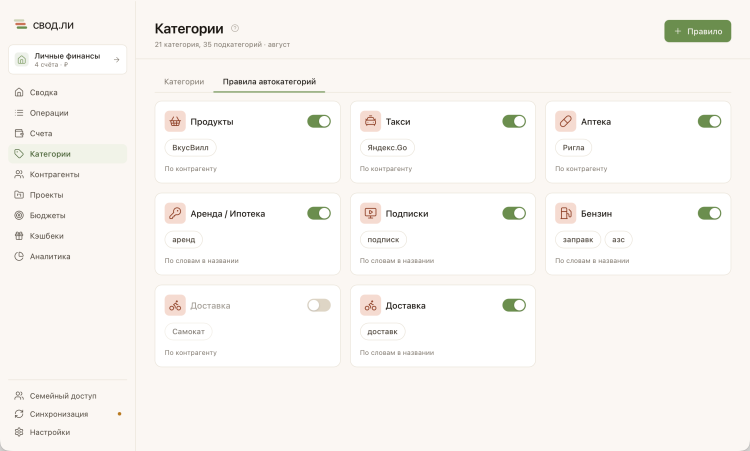The width and height of the screenshot is (750, 451).
Task: Click the help icon next to Категории title
Action: 235,28
